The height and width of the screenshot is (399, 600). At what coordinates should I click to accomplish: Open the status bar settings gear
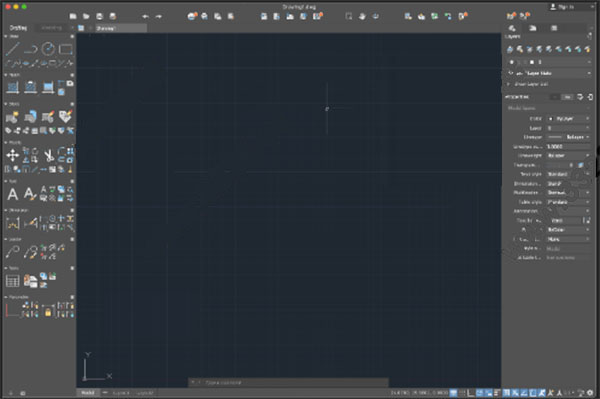(x=590, y=392)
